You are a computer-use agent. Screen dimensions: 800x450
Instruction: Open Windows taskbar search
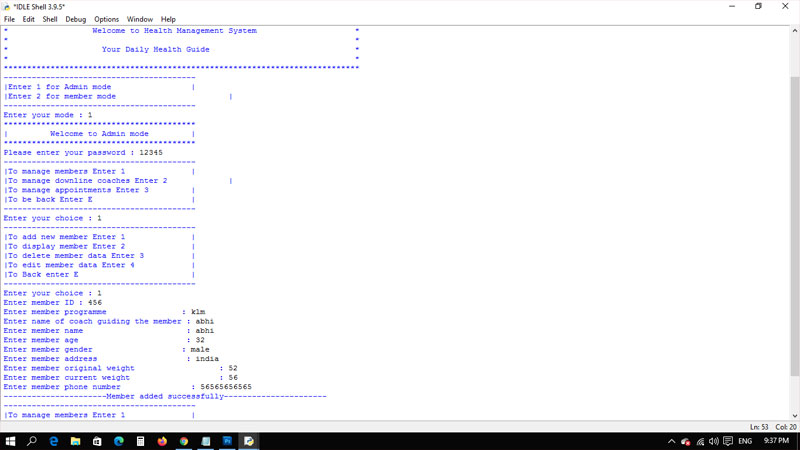(32, 441)
